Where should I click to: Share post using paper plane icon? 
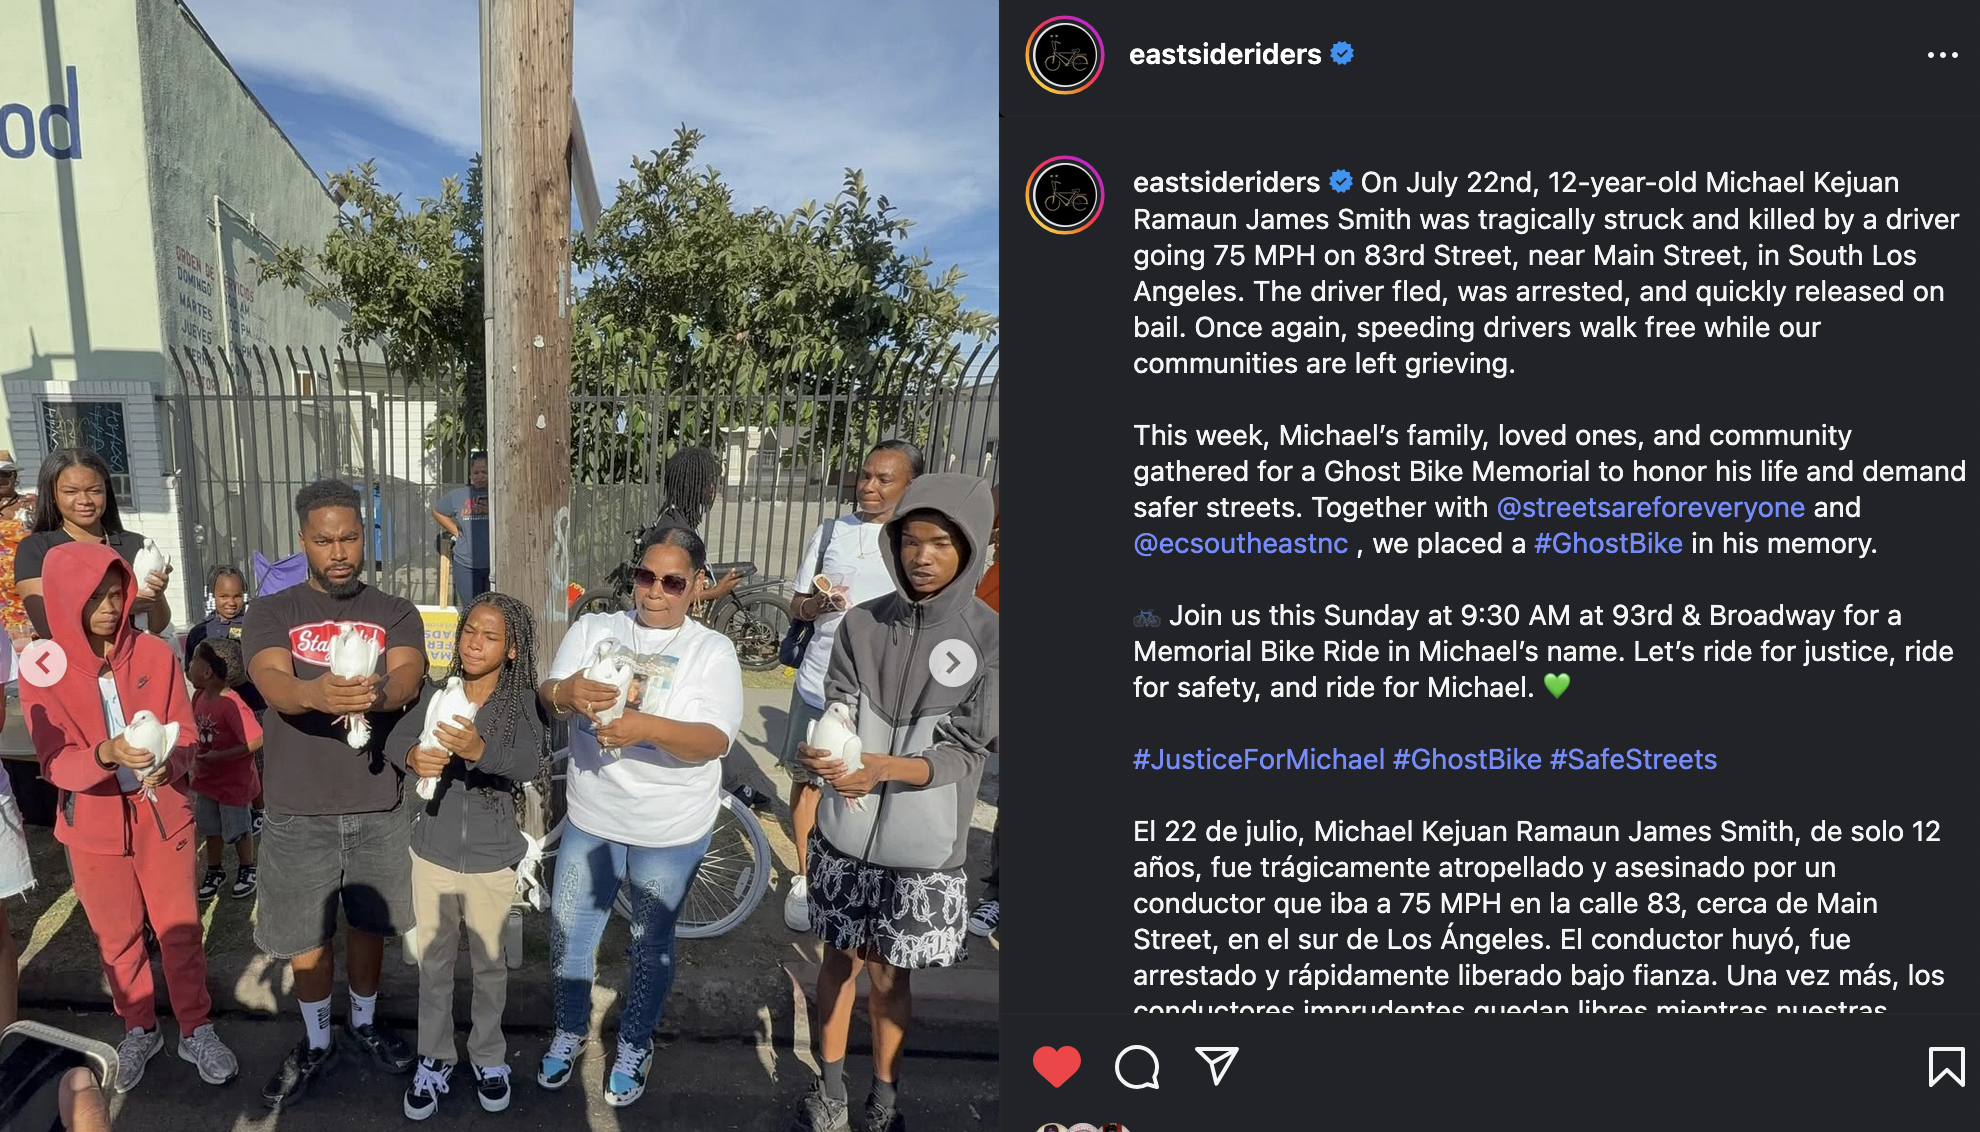pos(1217,1066)
